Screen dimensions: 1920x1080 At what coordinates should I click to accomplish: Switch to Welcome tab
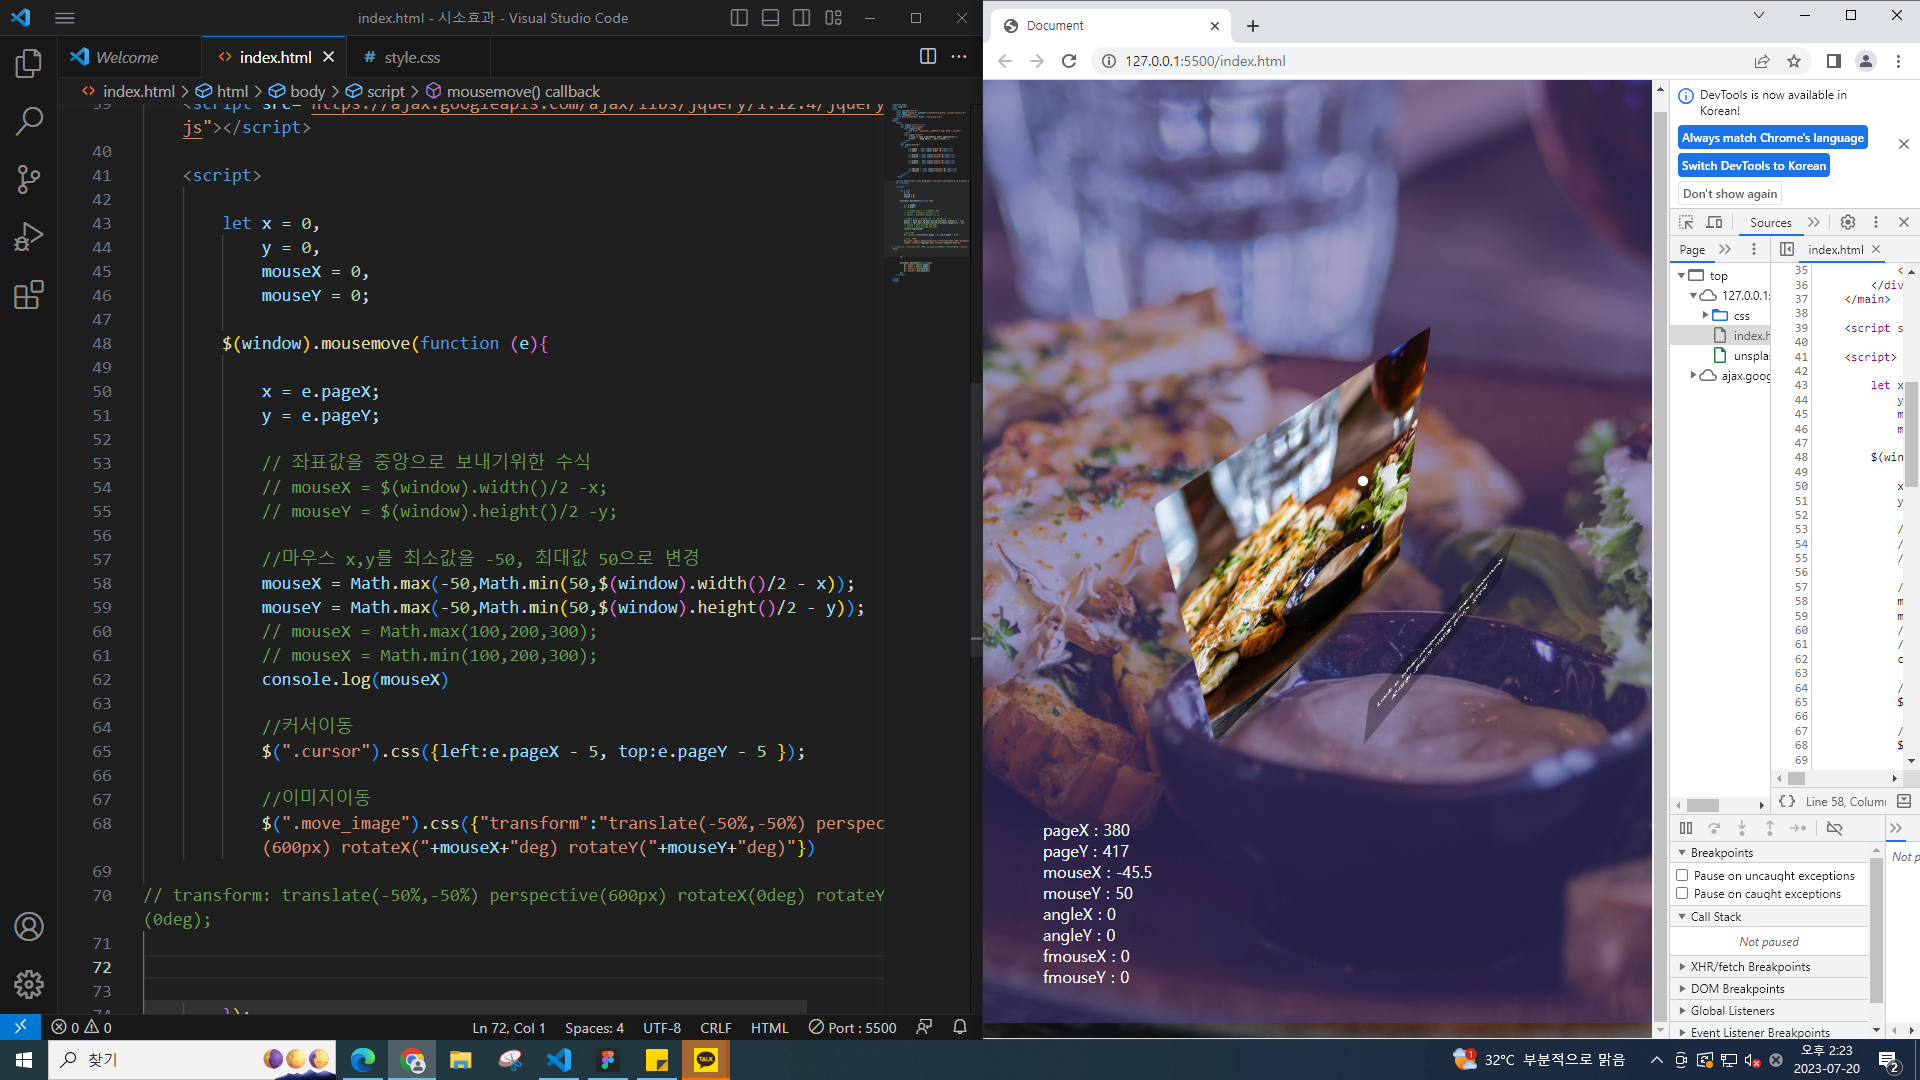(126, 58)
